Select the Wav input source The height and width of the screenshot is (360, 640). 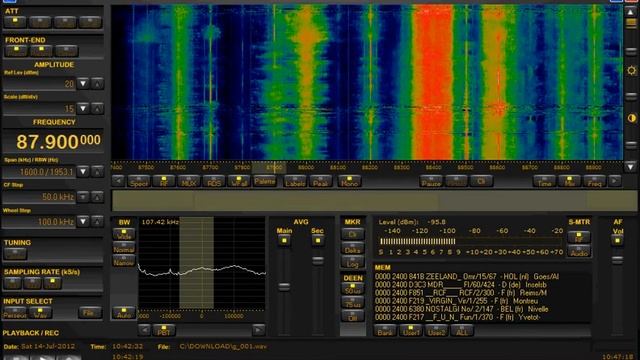point(40,313)
